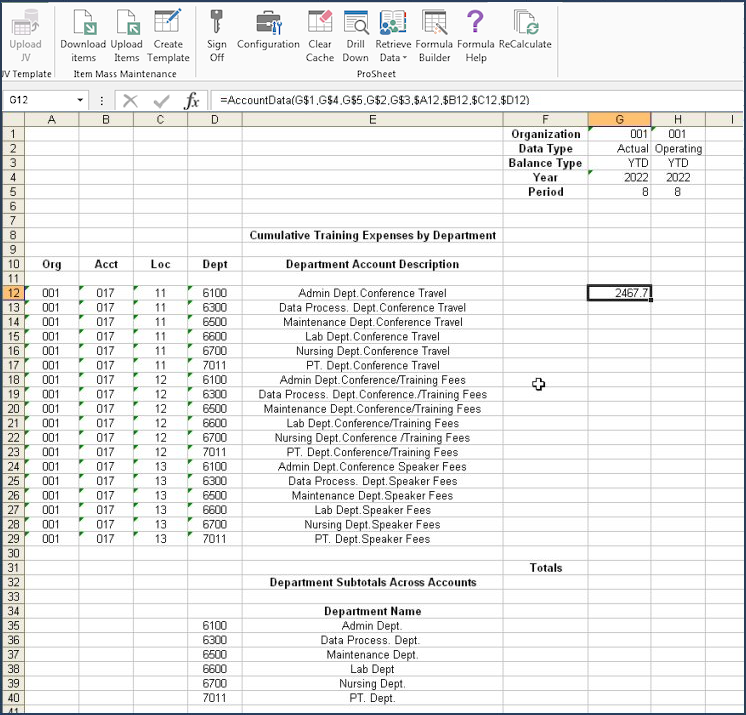Image resolution: width=746 pixels, height=715 pixels.
Task: Select row 31 header
Action: (12, 568)
